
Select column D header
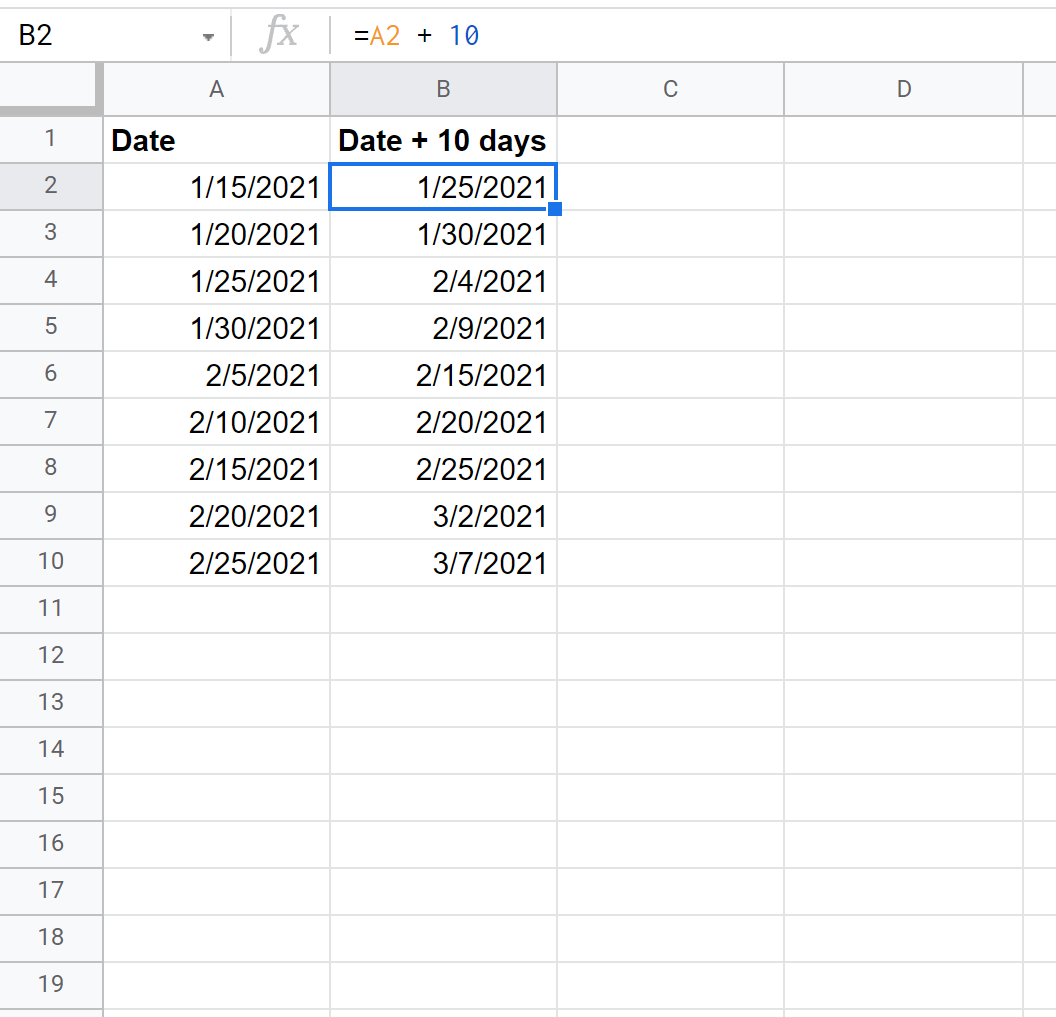903,89
